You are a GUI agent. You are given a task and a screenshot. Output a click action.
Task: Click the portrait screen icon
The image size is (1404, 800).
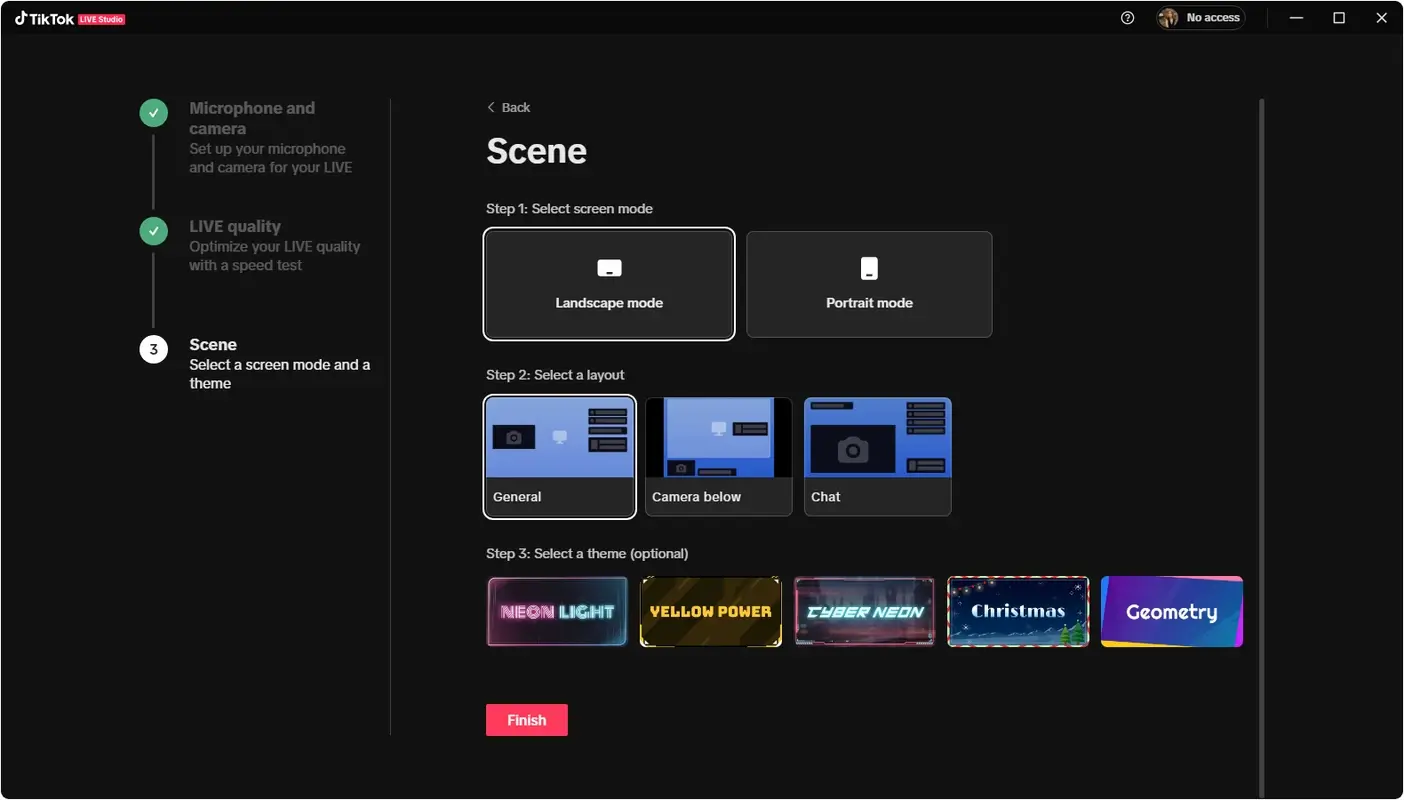pyautogui.click(x=868, y=267)
